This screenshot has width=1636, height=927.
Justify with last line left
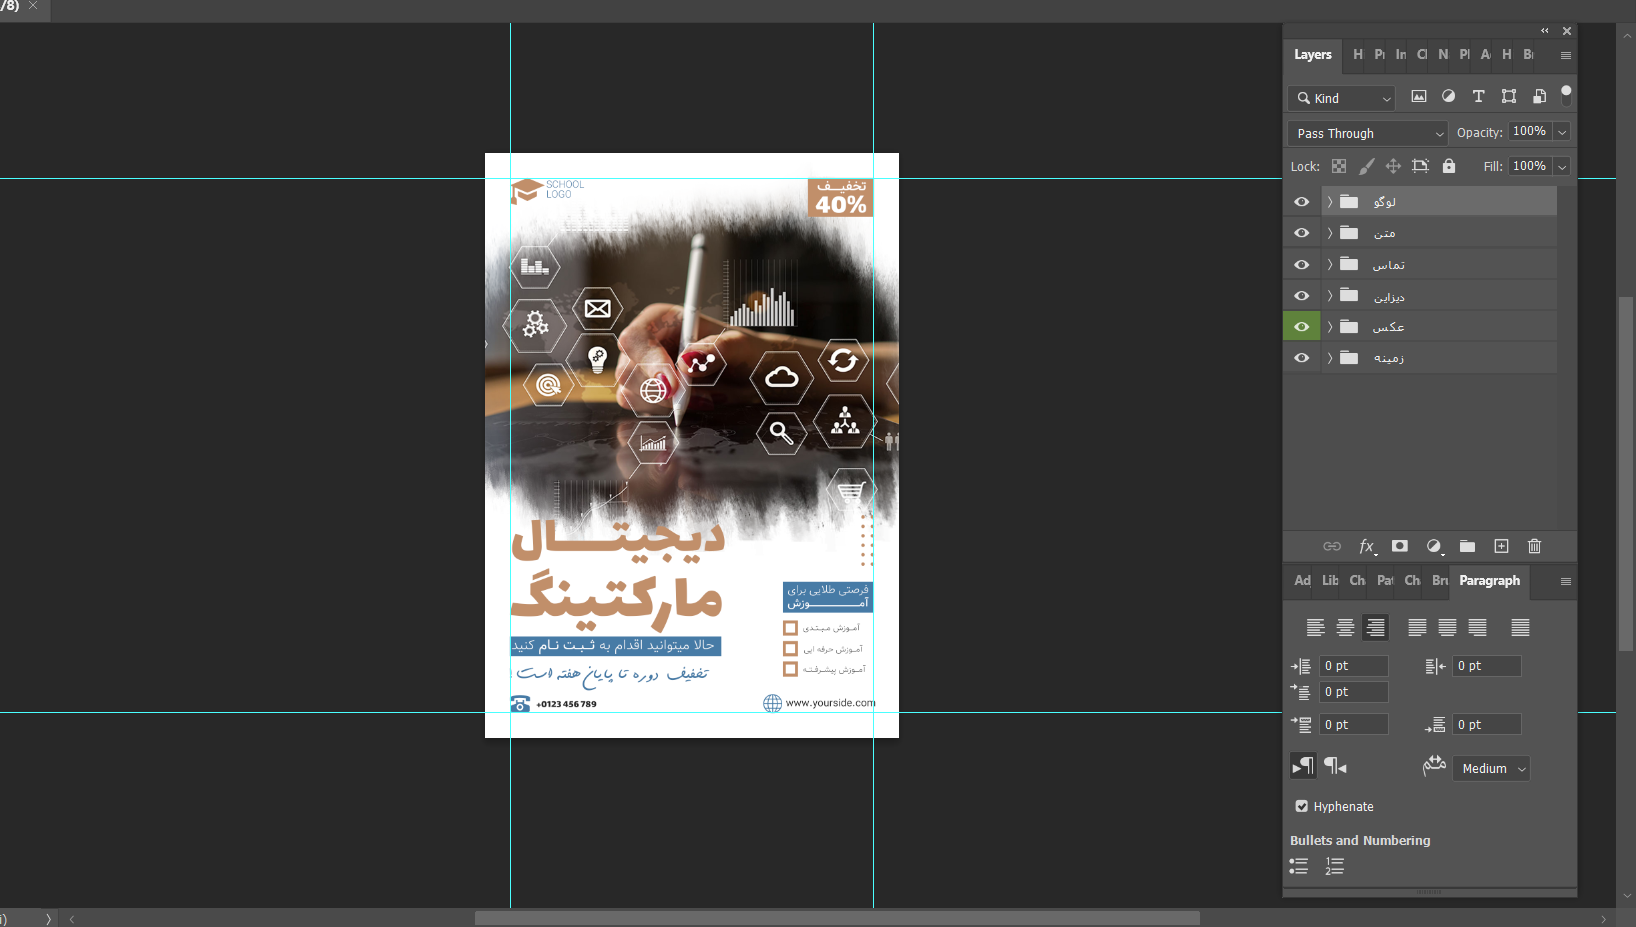(1417, 627)
